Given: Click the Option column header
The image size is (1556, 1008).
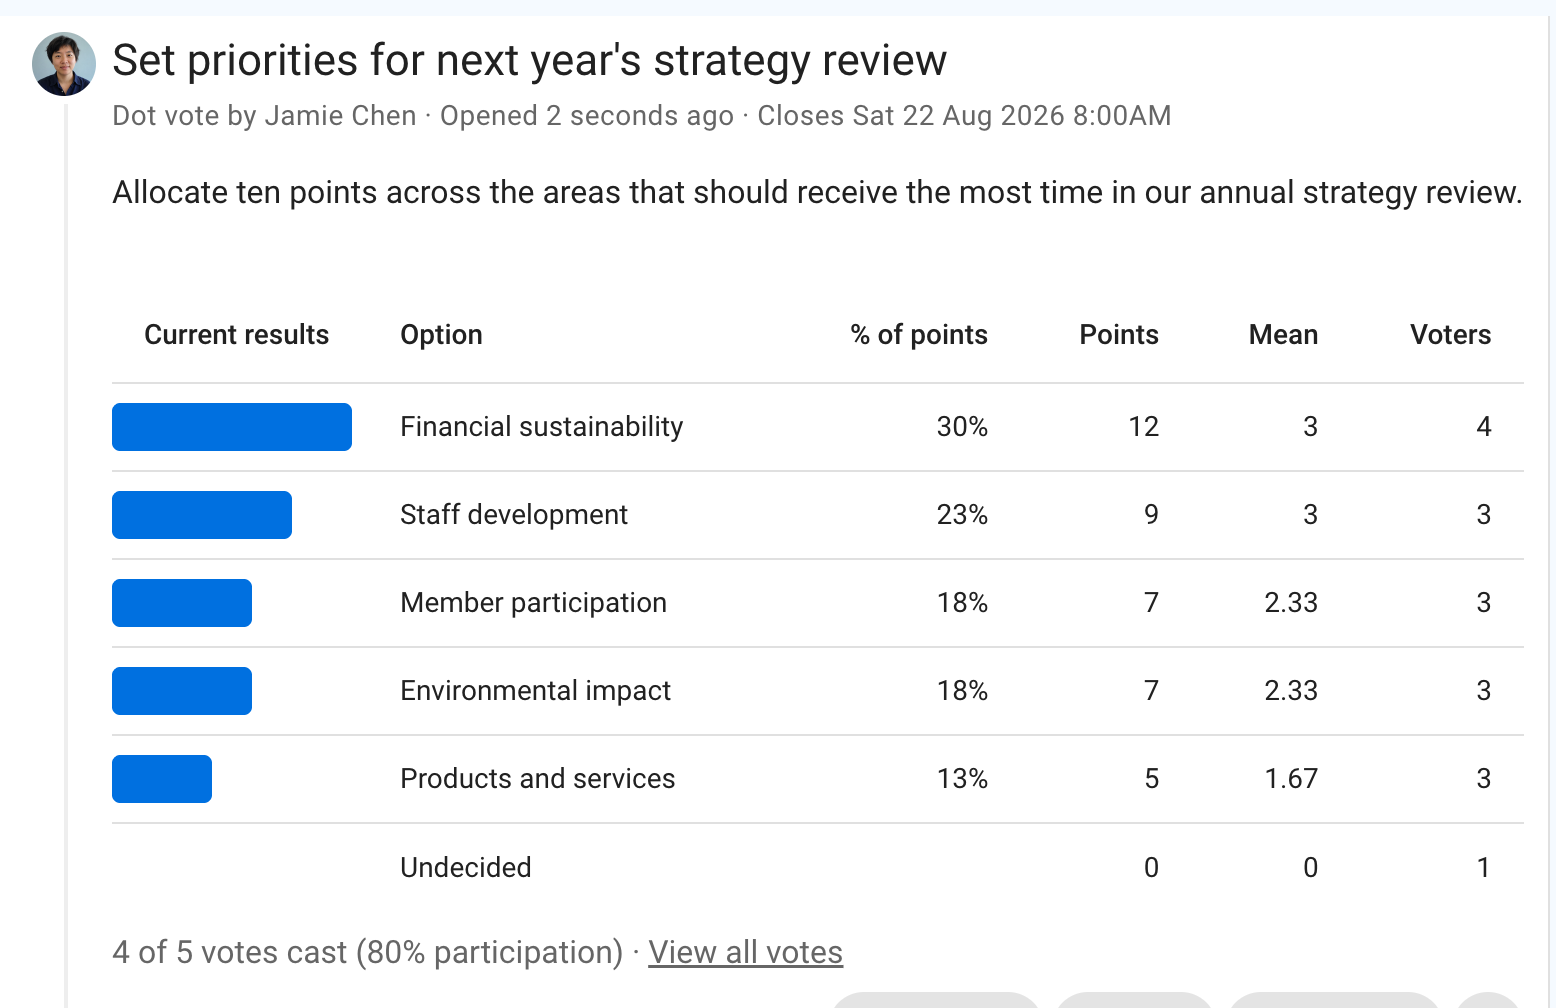Looking at the screenshot, I should [x=441, y=335].
